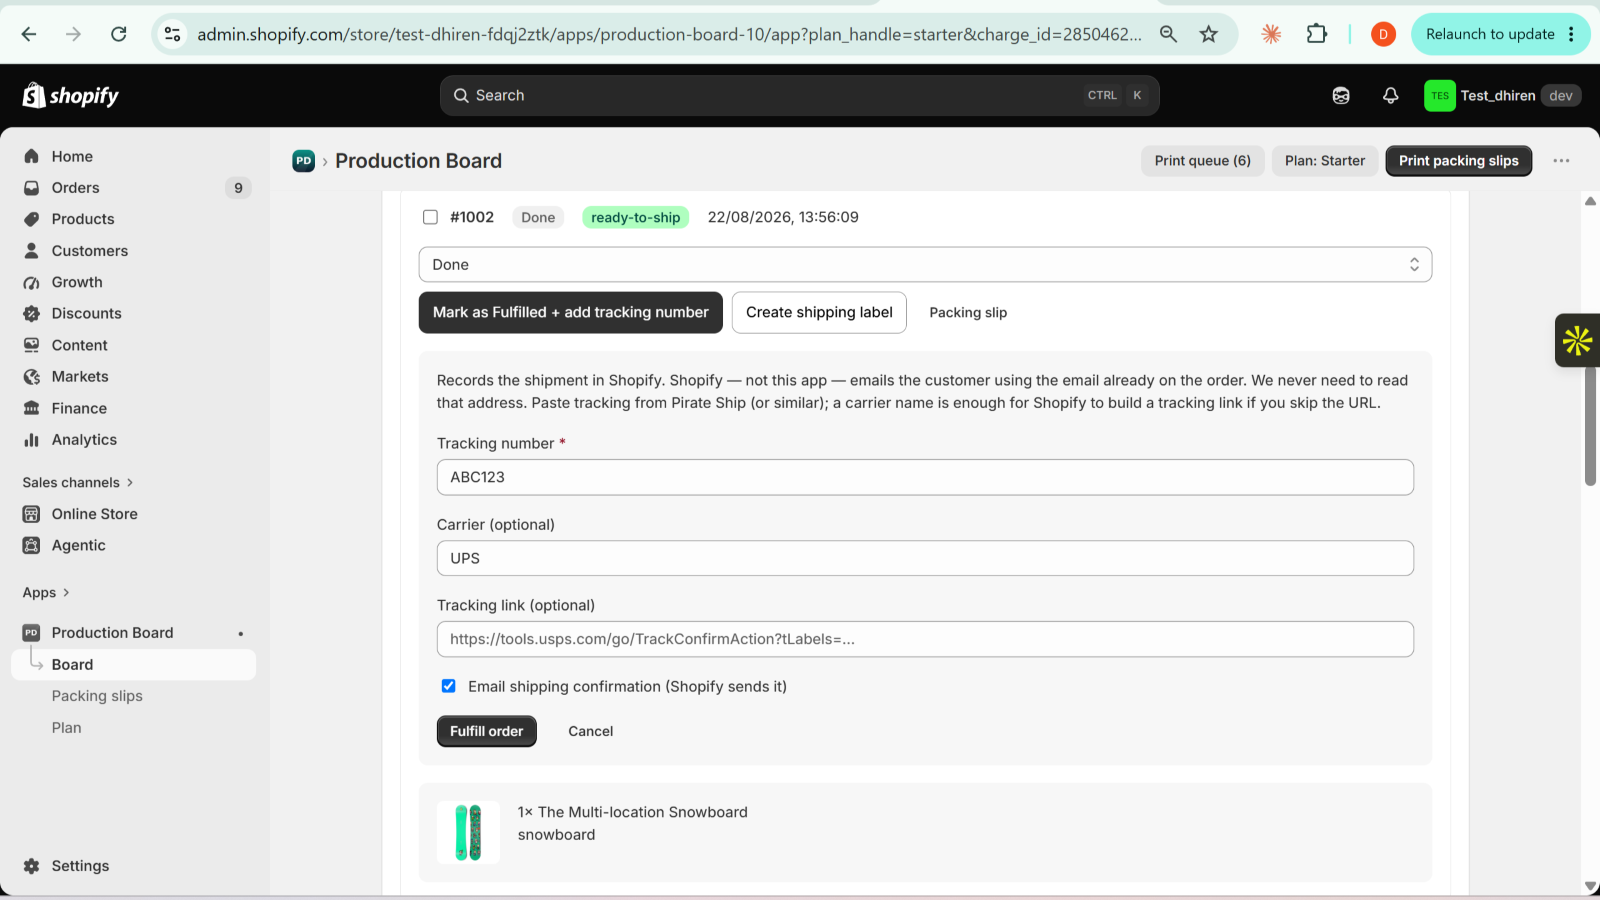Uncheck Email shipping confirmation checkbox
Screen dimensions: 1600x900
coord(449,686)
